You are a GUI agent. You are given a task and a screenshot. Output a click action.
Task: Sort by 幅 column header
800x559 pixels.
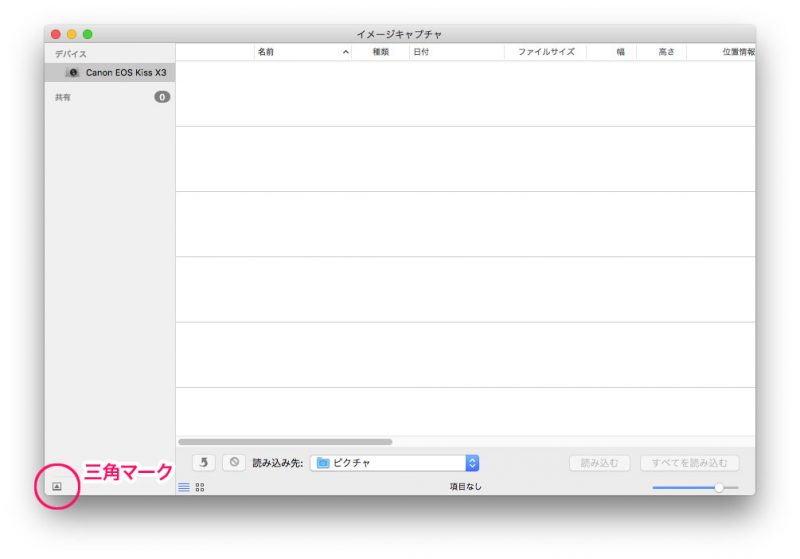tap(612, 52)
